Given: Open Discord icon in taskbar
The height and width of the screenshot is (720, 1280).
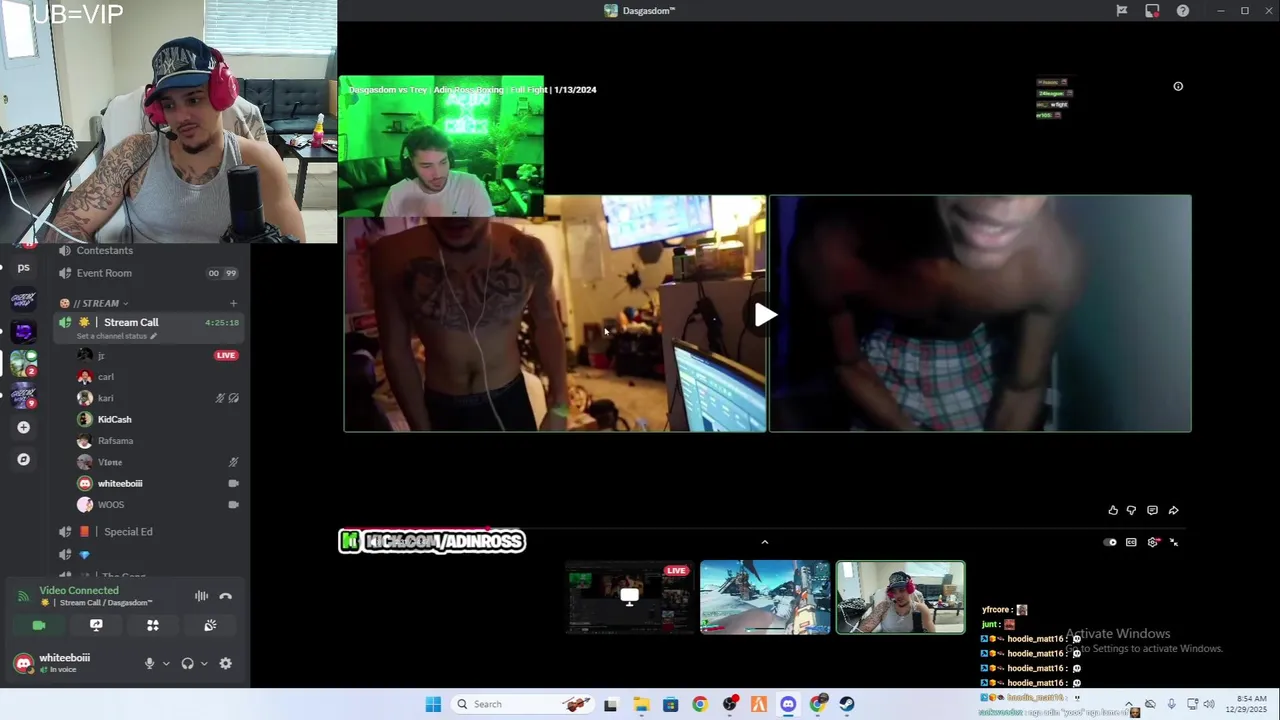Looking at the screenshot, I should (x=788, y=704).
